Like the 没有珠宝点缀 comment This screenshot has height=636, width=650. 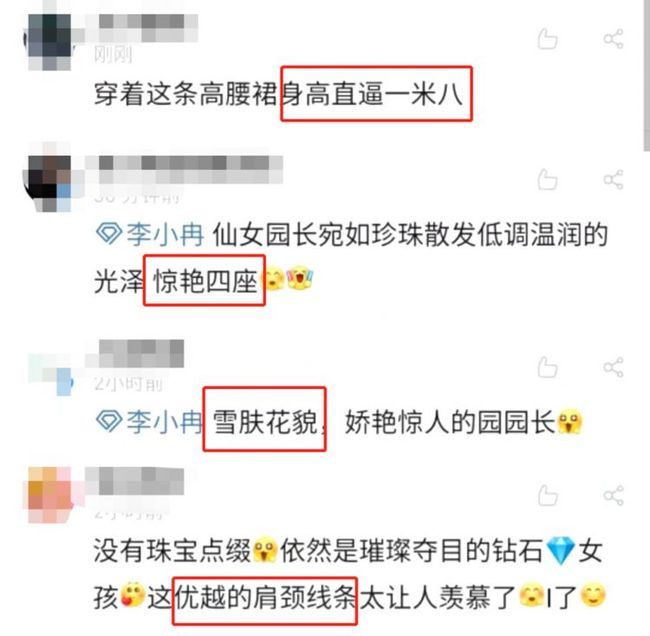(547, 495)
